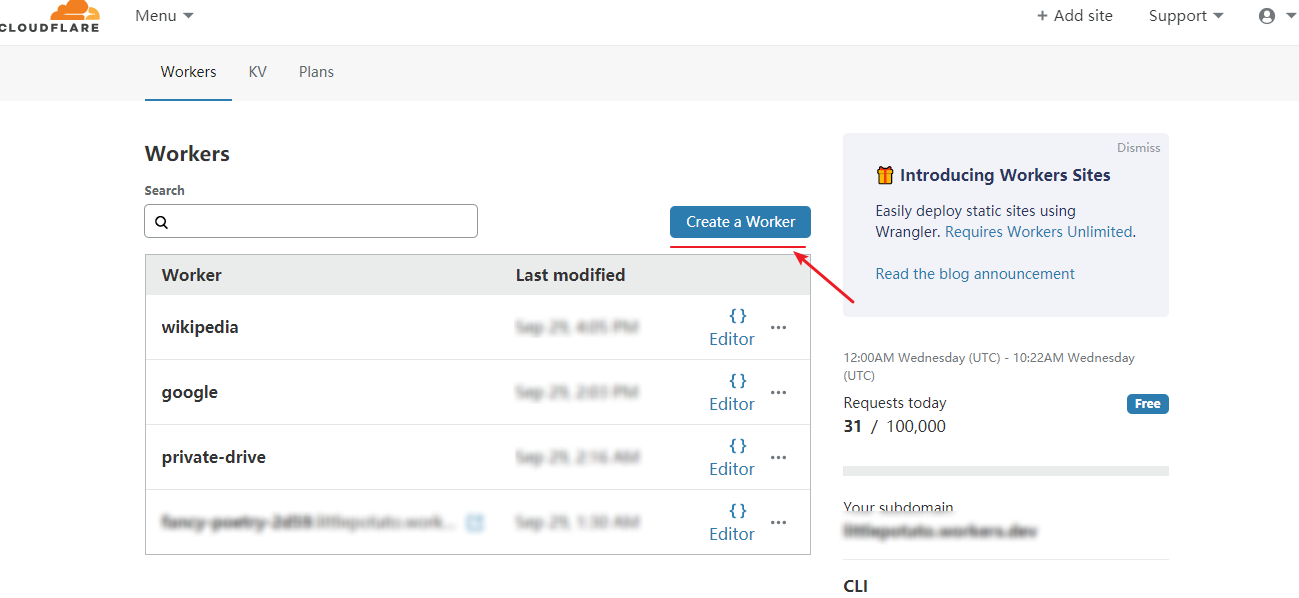Switch to the Plans tab
This screenshot has width=1299, height=598.
[316, 72]
